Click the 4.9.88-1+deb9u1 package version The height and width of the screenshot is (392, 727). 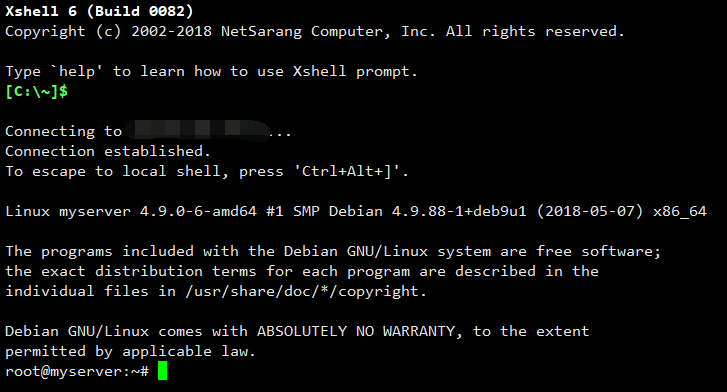(459, 212)
